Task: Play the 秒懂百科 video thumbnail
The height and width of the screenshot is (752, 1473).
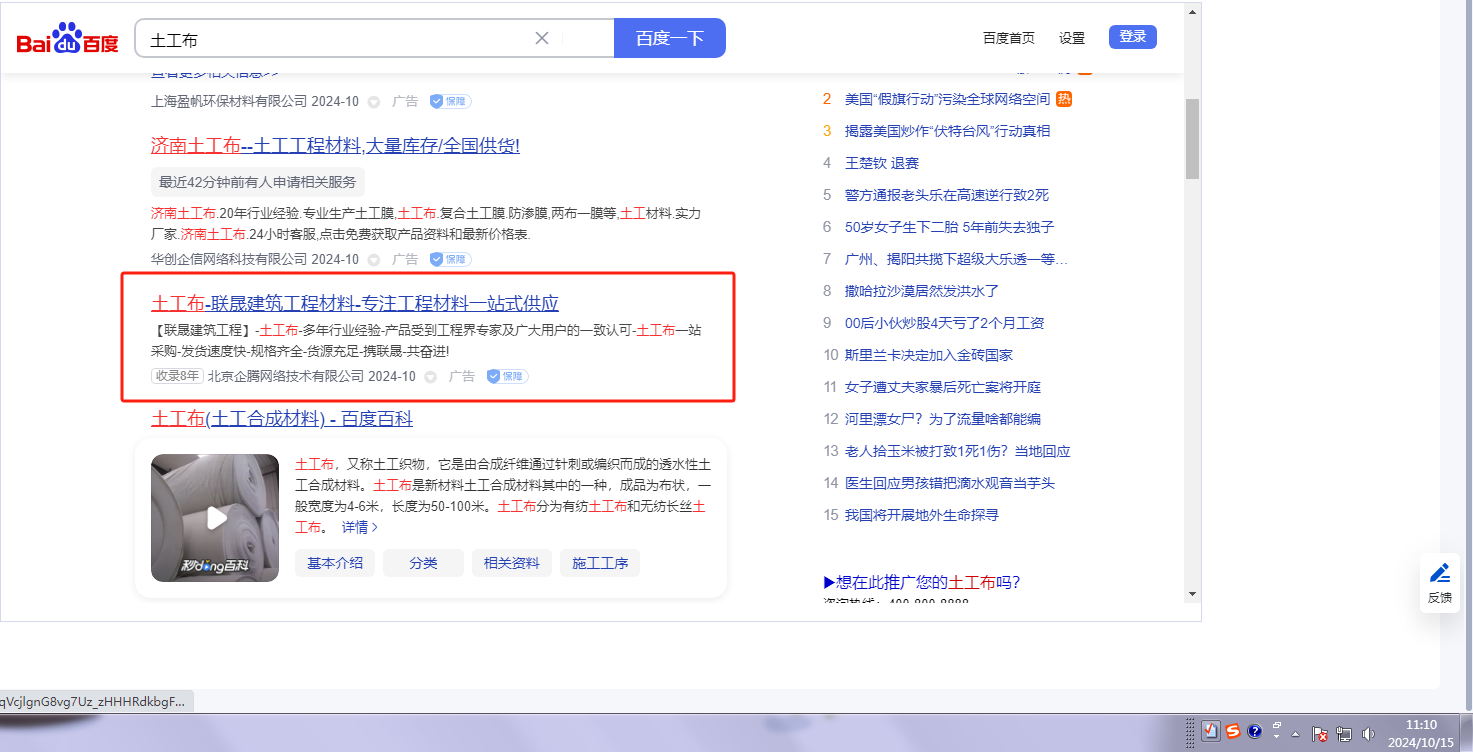Action: coord(215,518)
